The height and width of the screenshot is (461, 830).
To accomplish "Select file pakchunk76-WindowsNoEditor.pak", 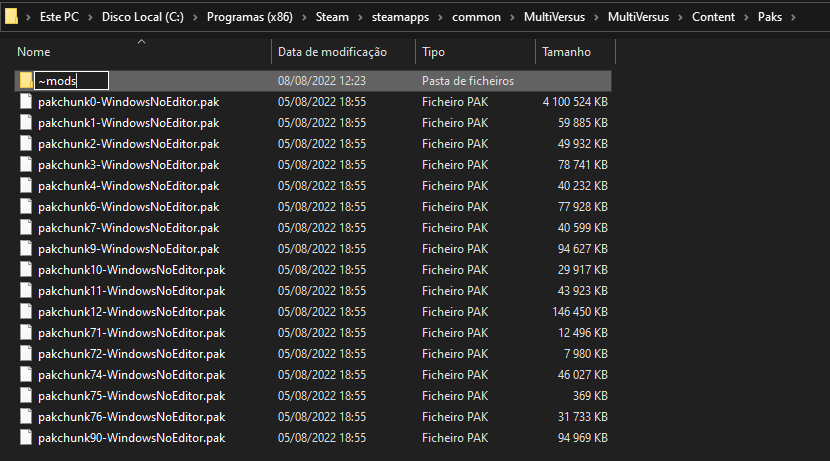I will (x=132, y=417).
